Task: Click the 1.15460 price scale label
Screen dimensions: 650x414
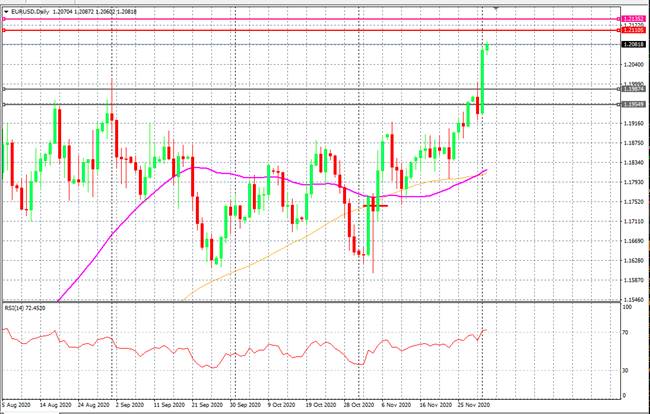Action: coord(634,299)
